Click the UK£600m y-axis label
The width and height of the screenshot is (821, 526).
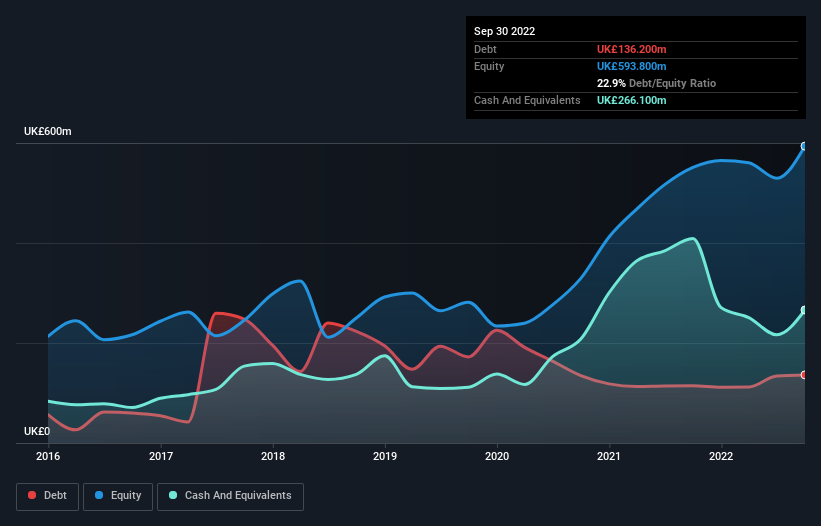(x=48, y=131)
